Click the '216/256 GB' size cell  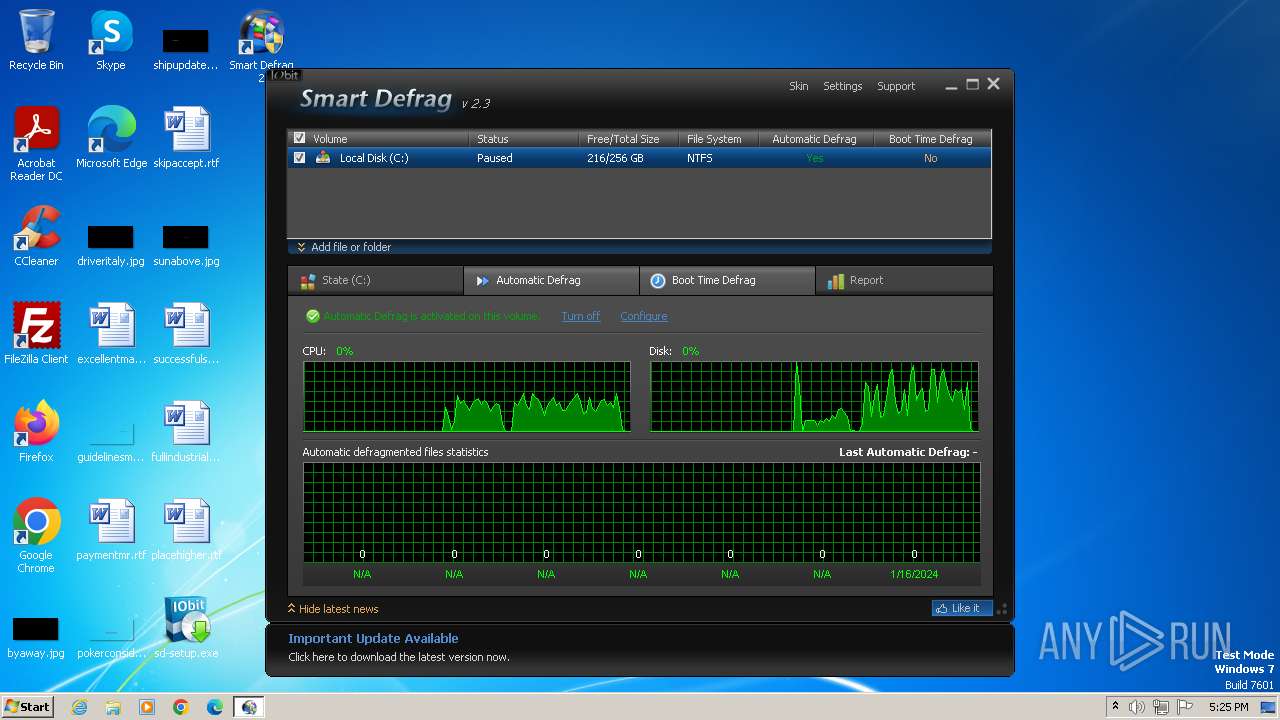[x=615, y=158]
